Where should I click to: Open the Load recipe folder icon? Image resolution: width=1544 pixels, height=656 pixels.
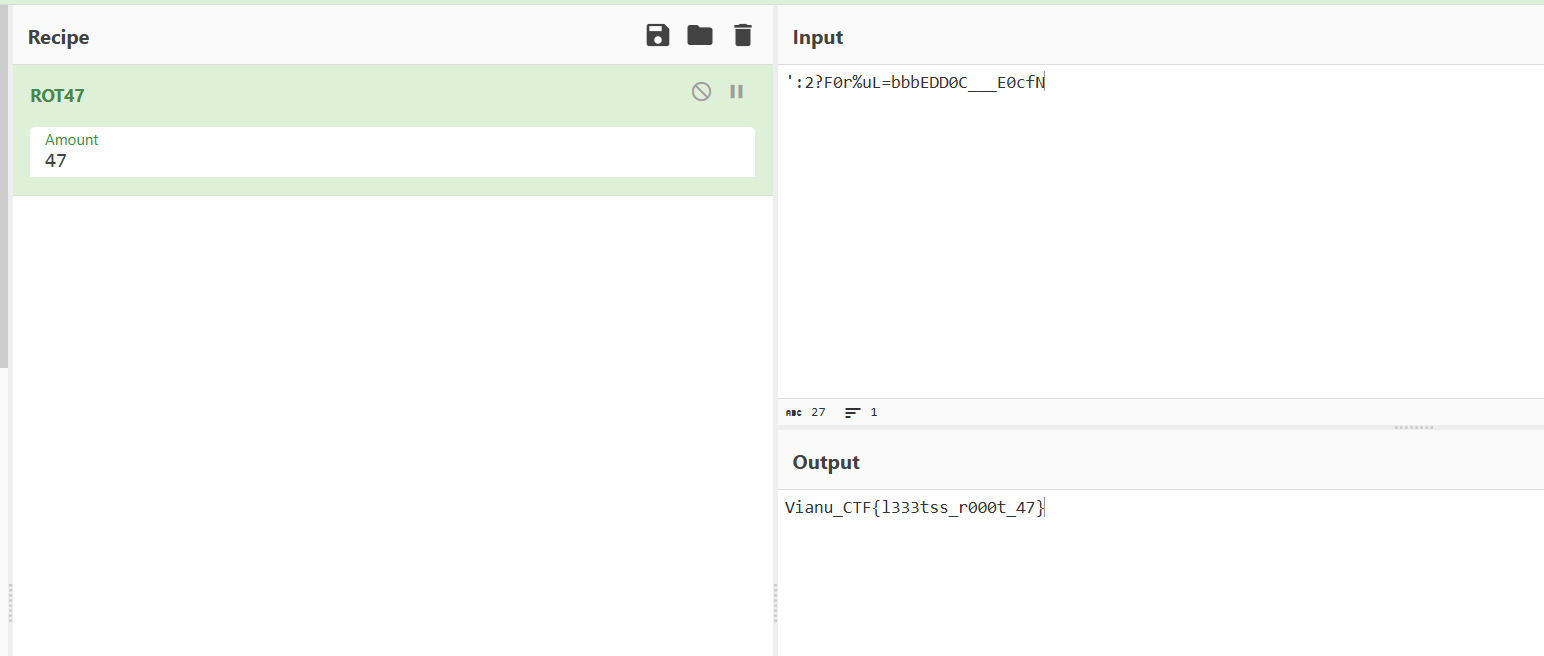pos(700,36)
